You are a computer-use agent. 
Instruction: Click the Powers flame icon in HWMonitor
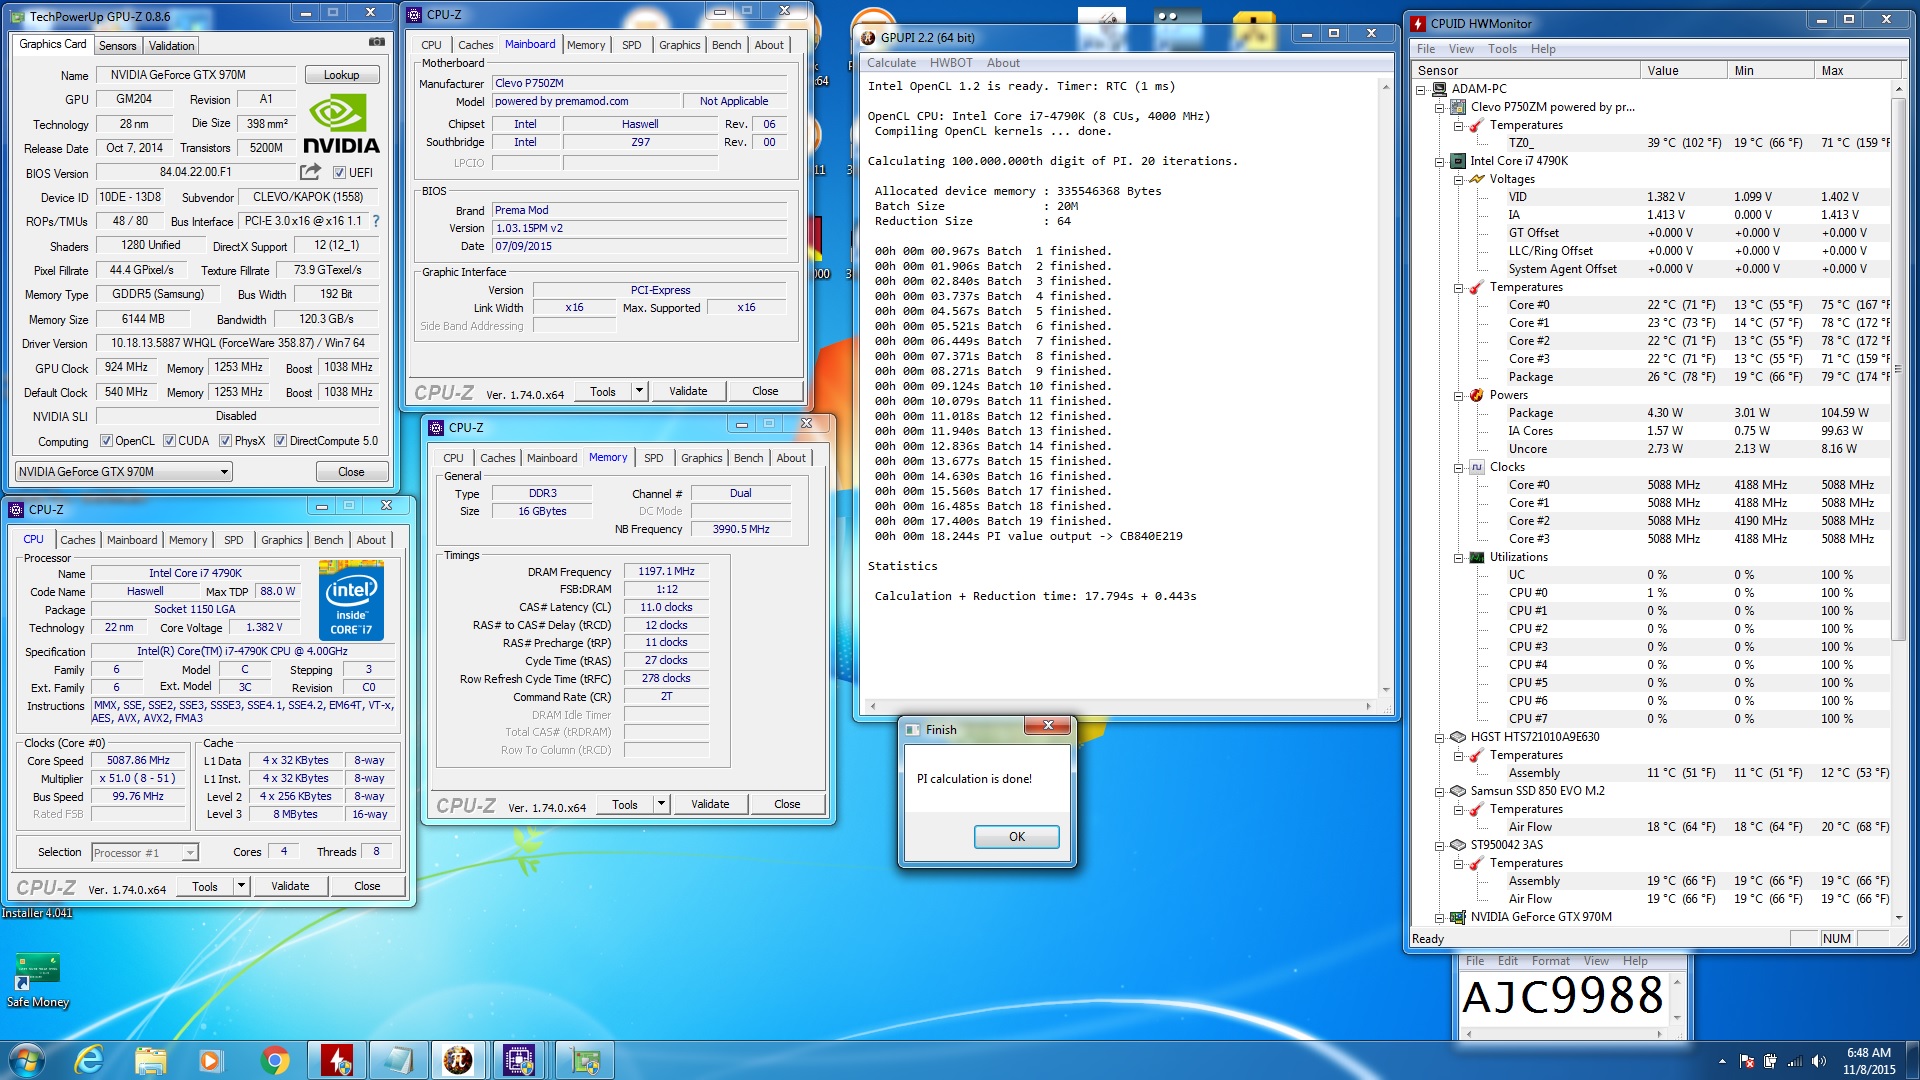(1476, 395)
